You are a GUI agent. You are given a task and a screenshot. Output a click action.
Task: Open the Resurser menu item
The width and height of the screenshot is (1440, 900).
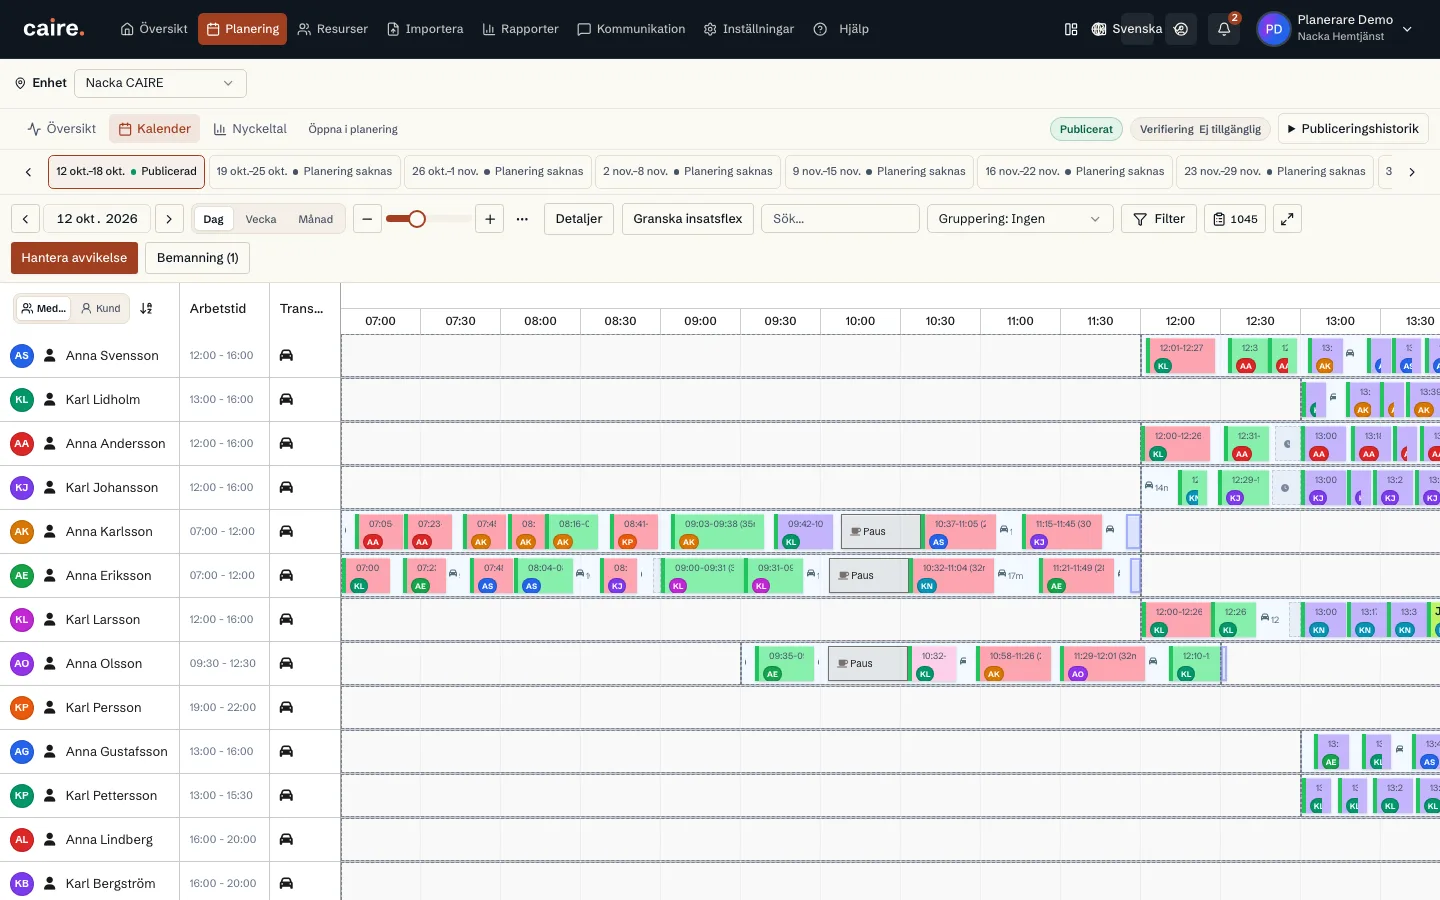pyautogui.click(x=333, y=29)
